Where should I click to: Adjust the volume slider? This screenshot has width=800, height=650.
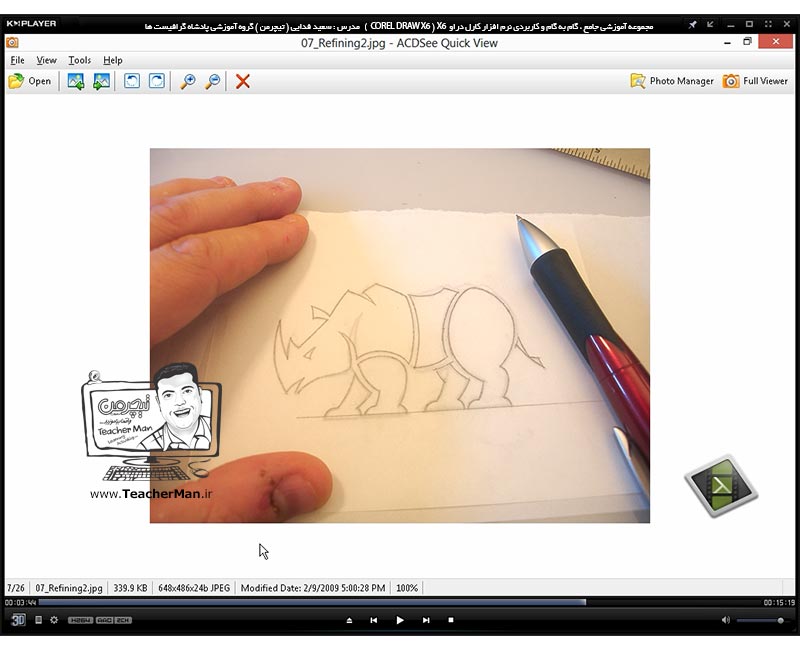pyautogui.click(x=762, y=620)
